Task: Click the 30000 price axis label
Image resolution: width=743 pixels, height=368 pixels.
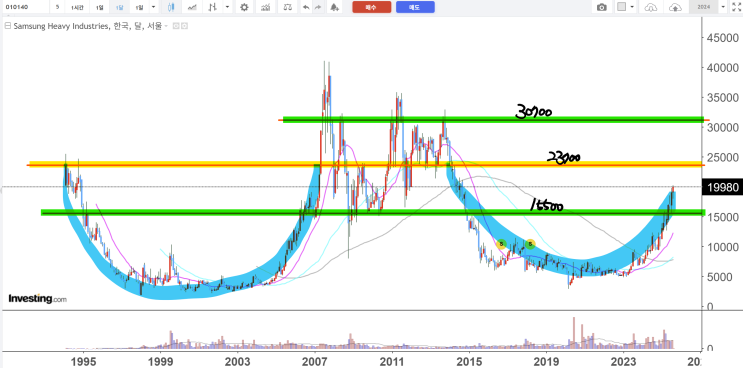Action: click(x=723, y=128)
